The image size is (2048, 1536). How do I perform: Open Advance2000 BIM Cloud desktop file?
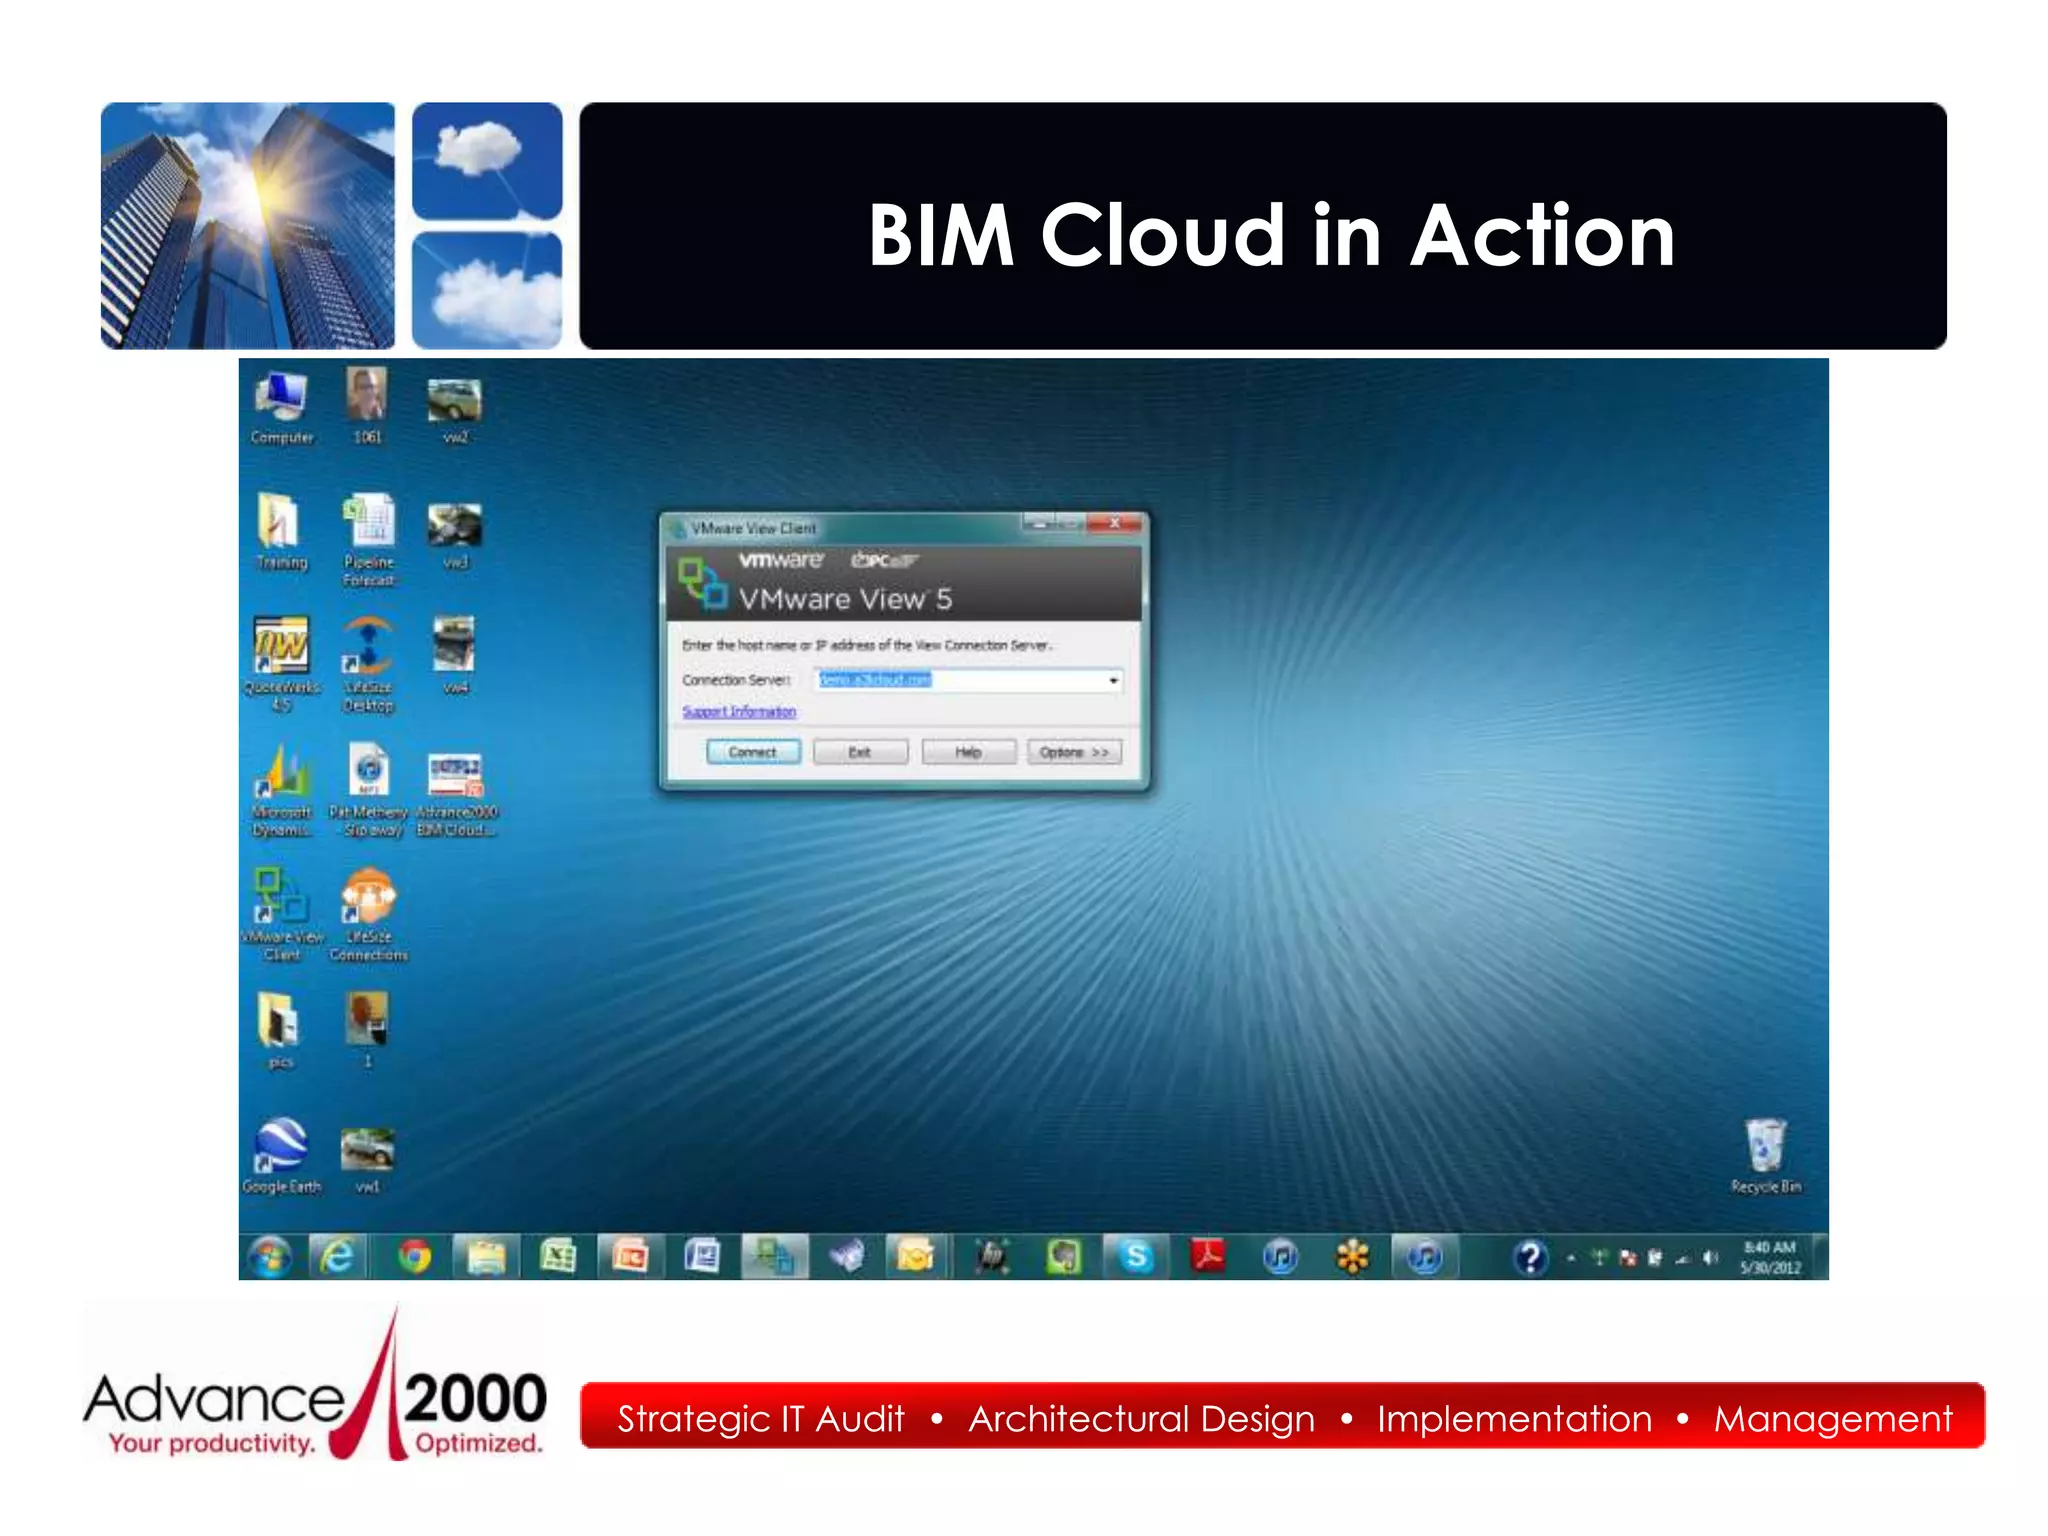456,795
